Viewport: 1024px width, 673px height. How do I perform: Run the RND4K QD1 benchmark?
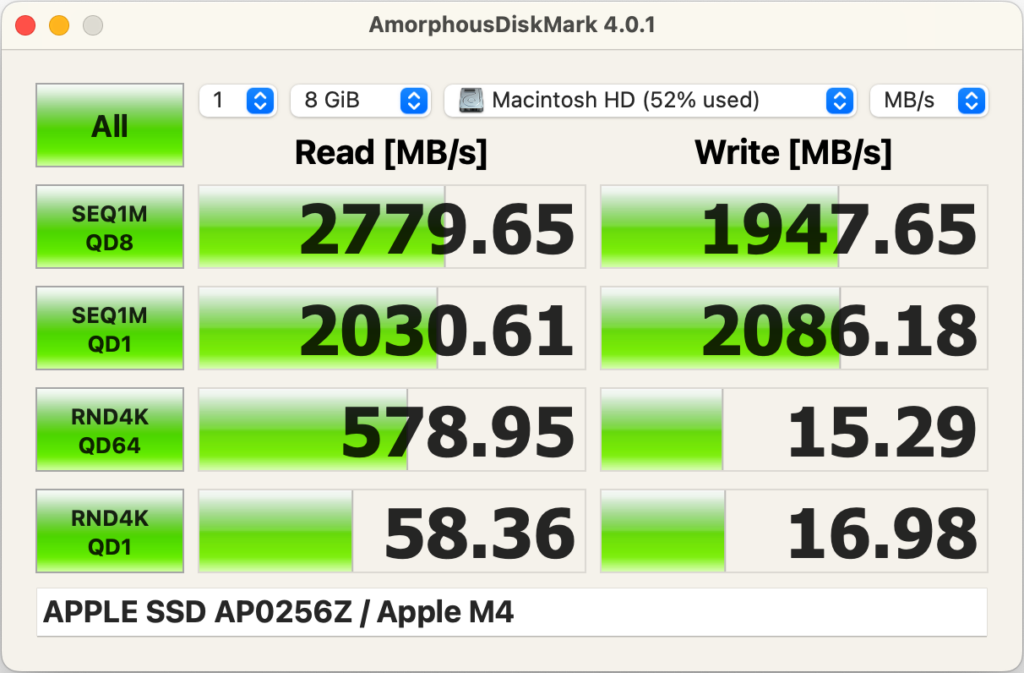110,531
